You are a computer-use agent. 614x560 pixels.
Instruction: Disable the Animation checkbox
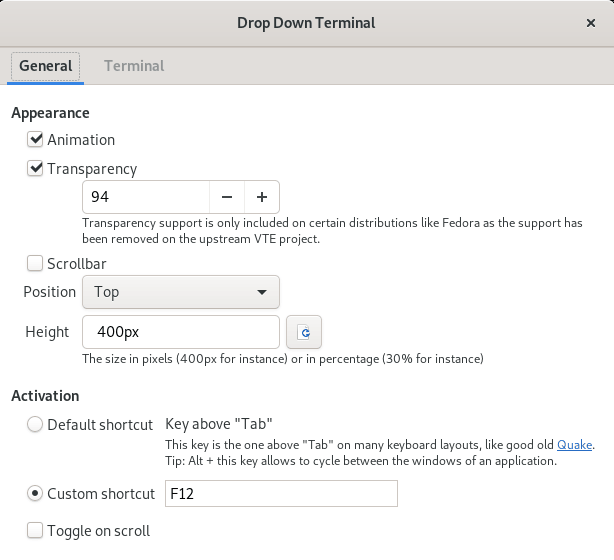point(35,140)
